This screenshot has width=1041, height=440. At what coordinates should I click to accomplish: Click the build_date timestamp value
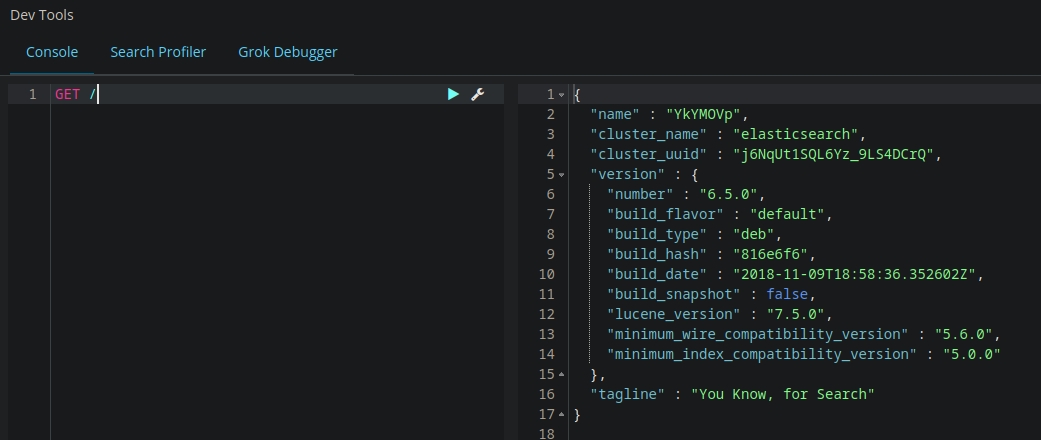point(860,274)
